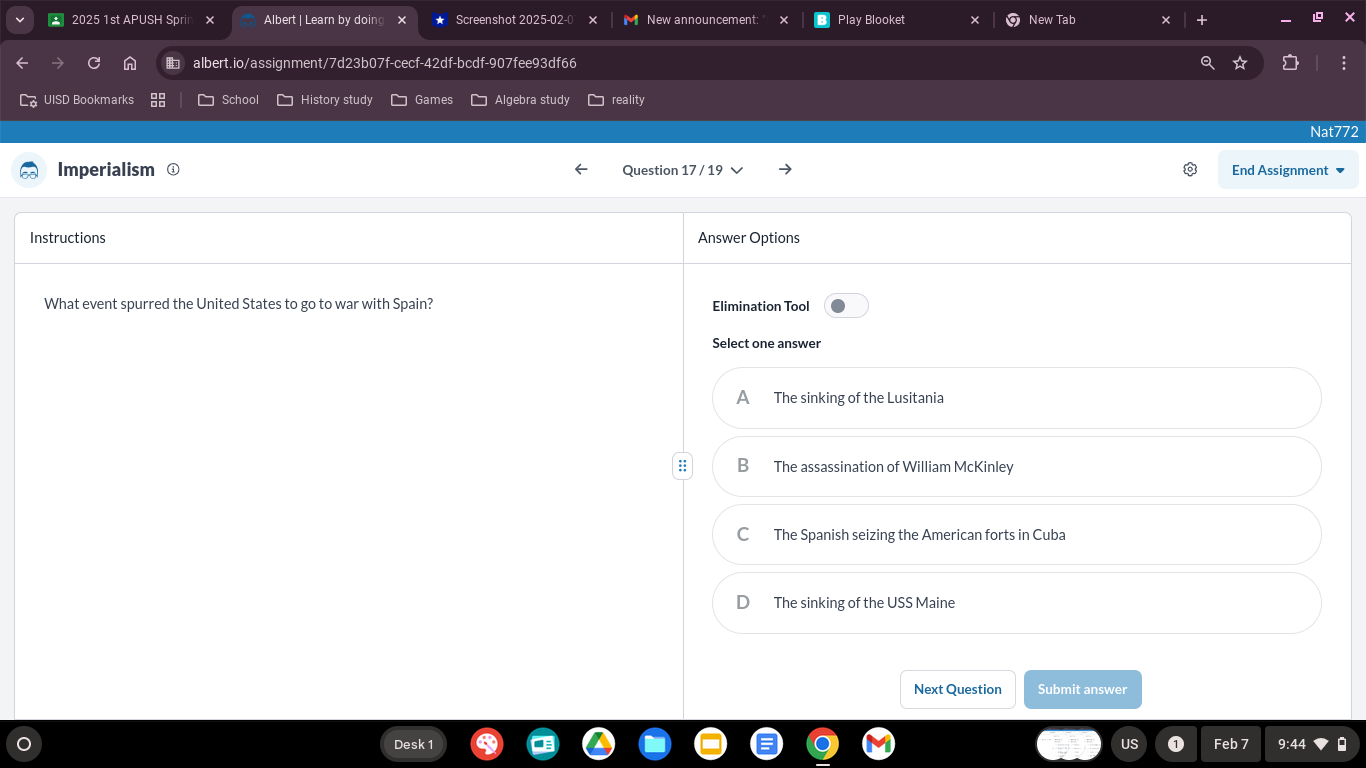1366x768 pixels.
Task: Open Google Slides from the shelf
Action: coord(711,744)
